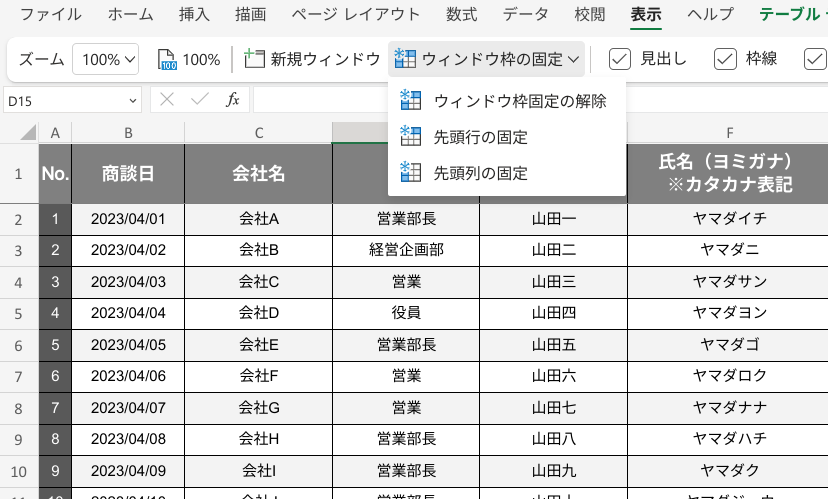828x499 pixels.
Task: Click the 山田九 cell
Action: coord(553,470)
